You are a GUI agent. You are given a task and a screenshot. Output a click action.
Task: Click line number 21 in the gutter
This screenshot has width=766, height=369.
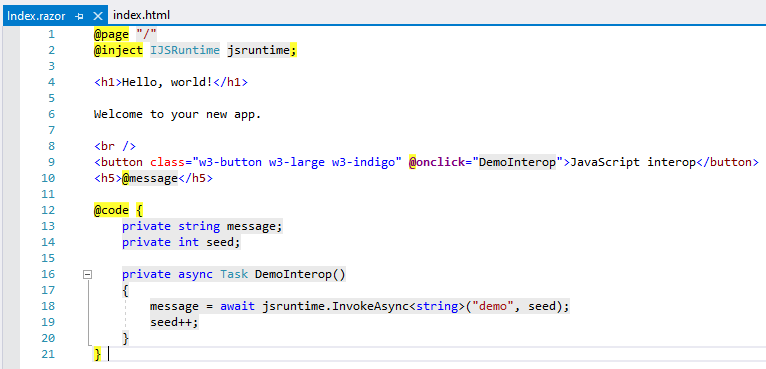tap(48, 354)
